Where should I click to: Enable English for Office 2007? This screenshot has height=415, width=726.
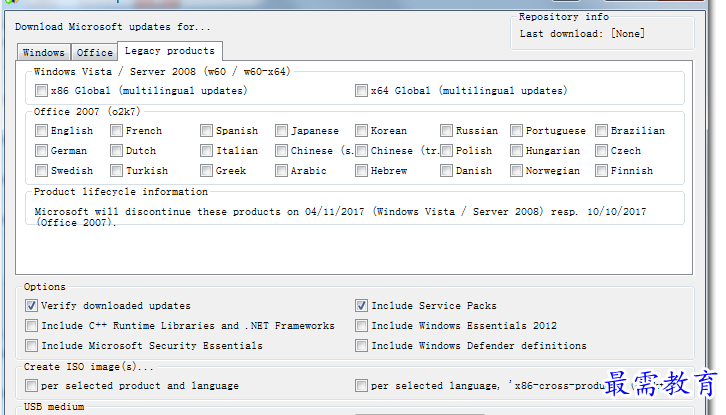tap(41, 131)
